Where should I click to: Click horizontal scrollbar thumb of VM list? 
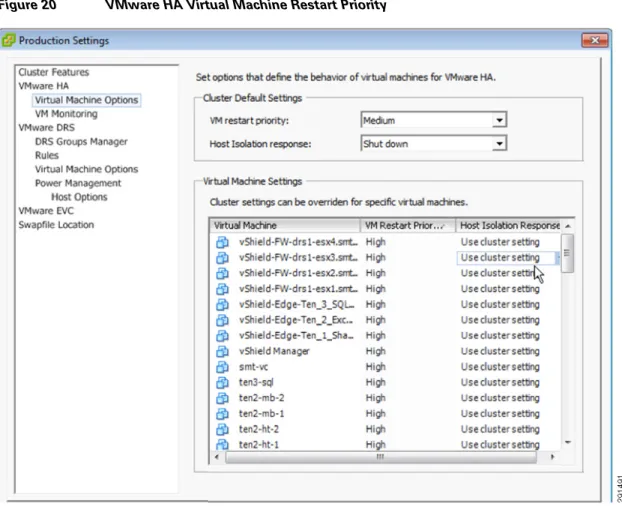point(381,457)
